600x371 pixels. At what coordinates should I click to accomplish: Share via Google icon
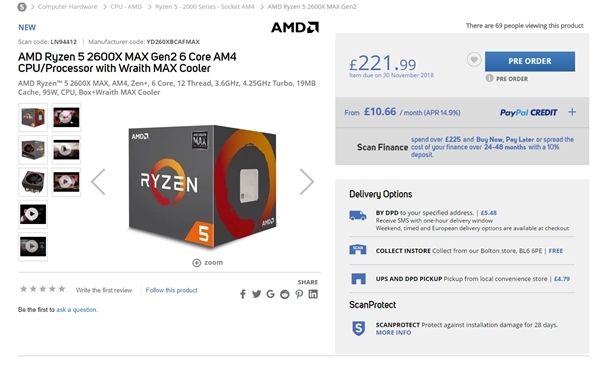pyautogui.click(x=271, y=294)
